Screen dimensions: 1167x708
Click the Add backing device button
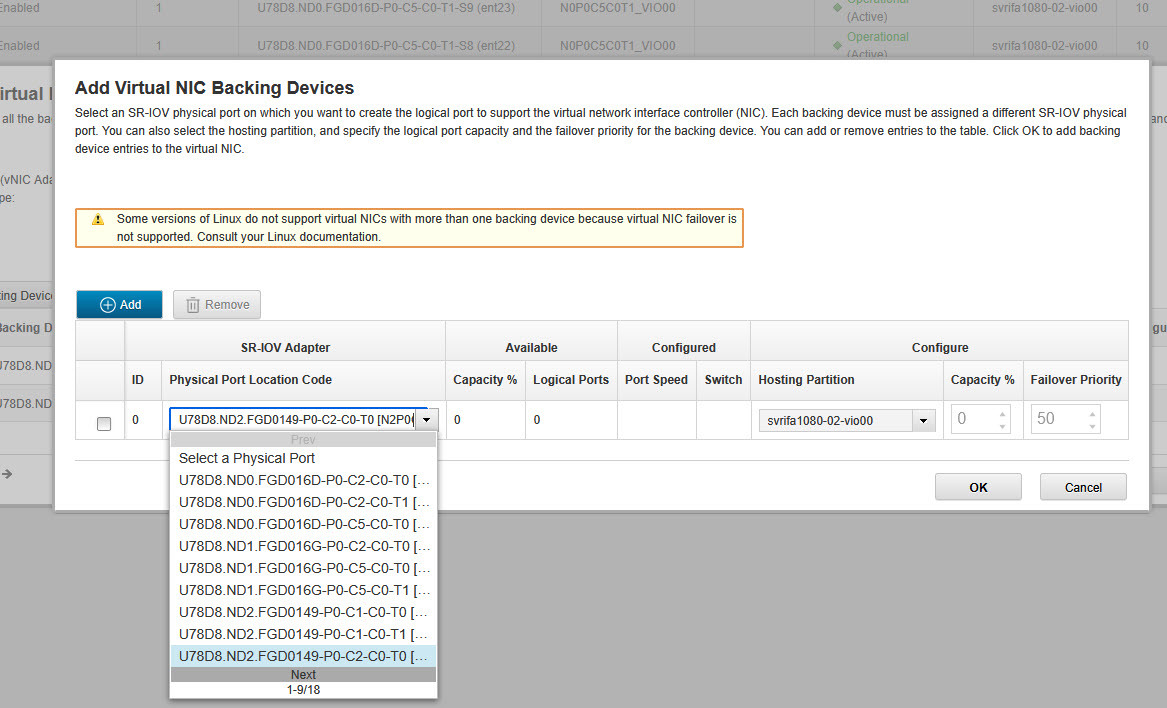119,305
